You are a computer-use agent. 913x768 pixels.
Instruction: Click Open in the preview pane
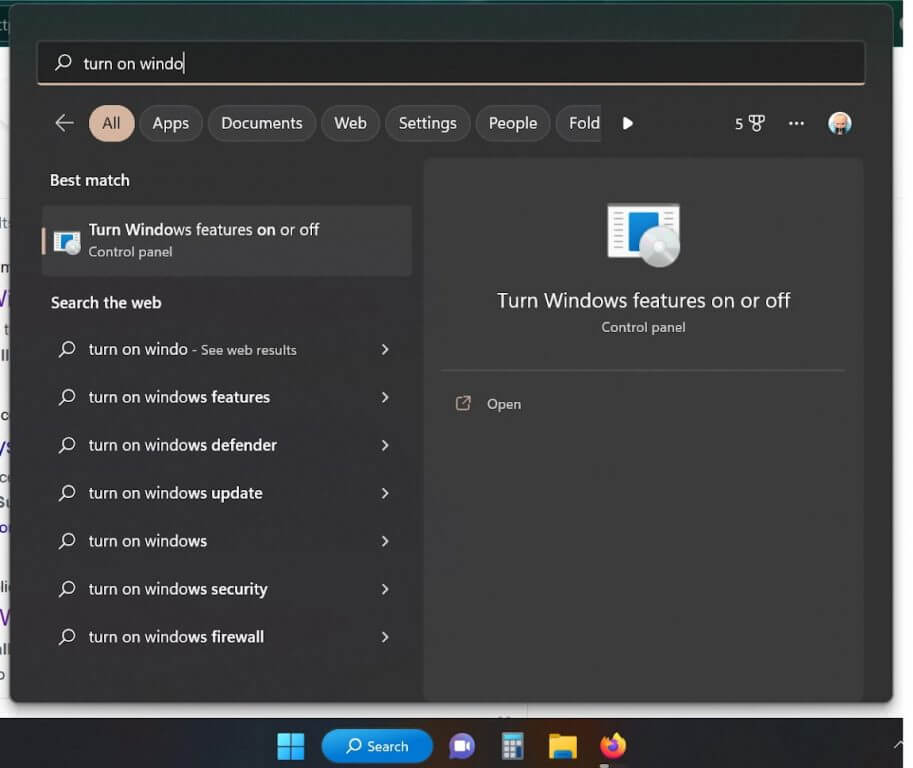pos(504,404)
